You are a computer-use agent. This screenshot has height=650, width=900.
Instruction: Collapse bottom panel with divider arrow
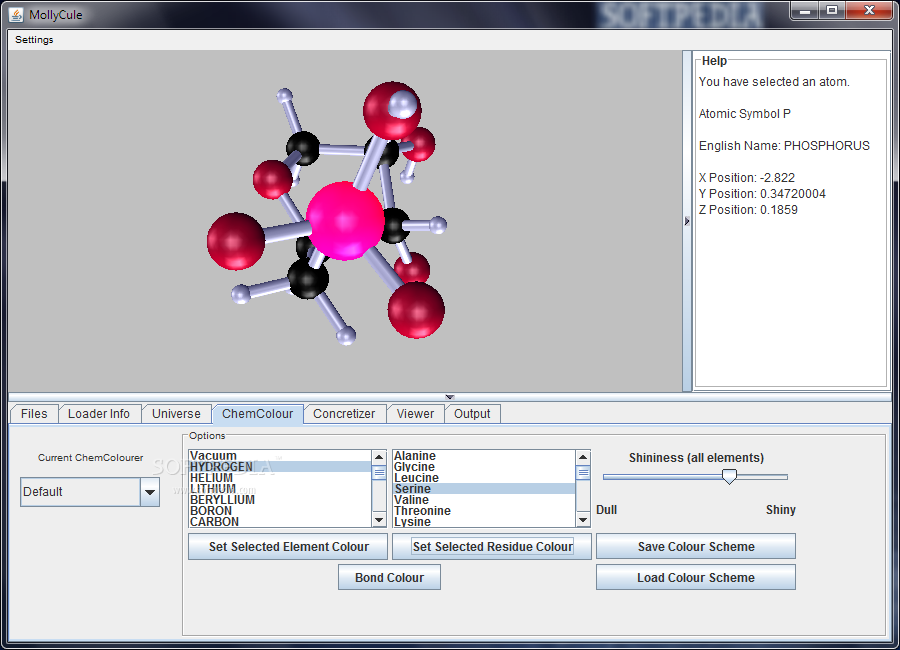[449, 397]
